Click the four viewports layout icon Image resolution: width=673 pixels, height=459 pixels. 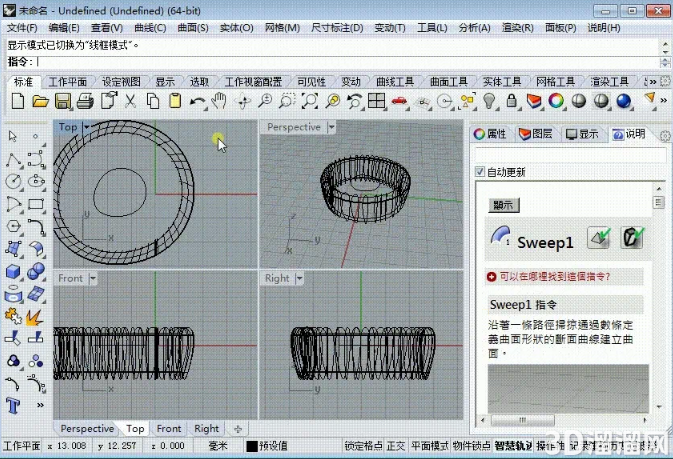pos(376,101)
